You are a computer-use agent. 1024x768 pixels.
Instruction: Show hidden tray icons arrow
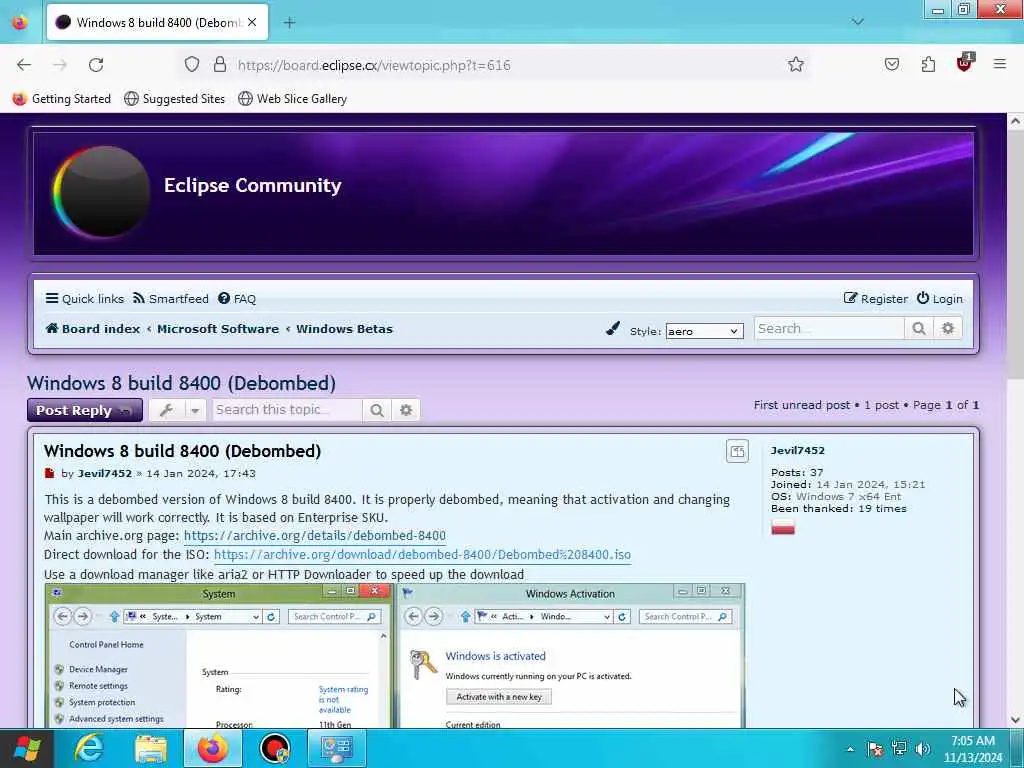pos(850,749)
